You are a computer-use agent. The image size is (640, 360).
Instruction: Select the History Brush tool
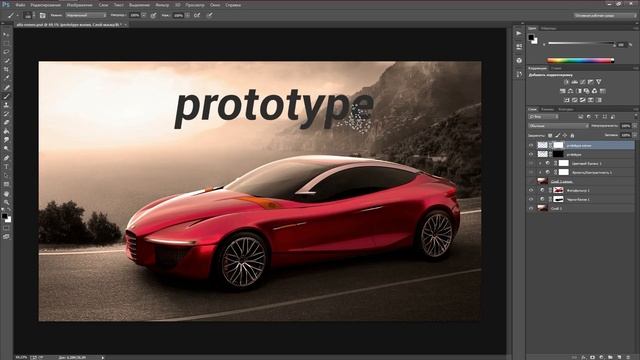6,114
